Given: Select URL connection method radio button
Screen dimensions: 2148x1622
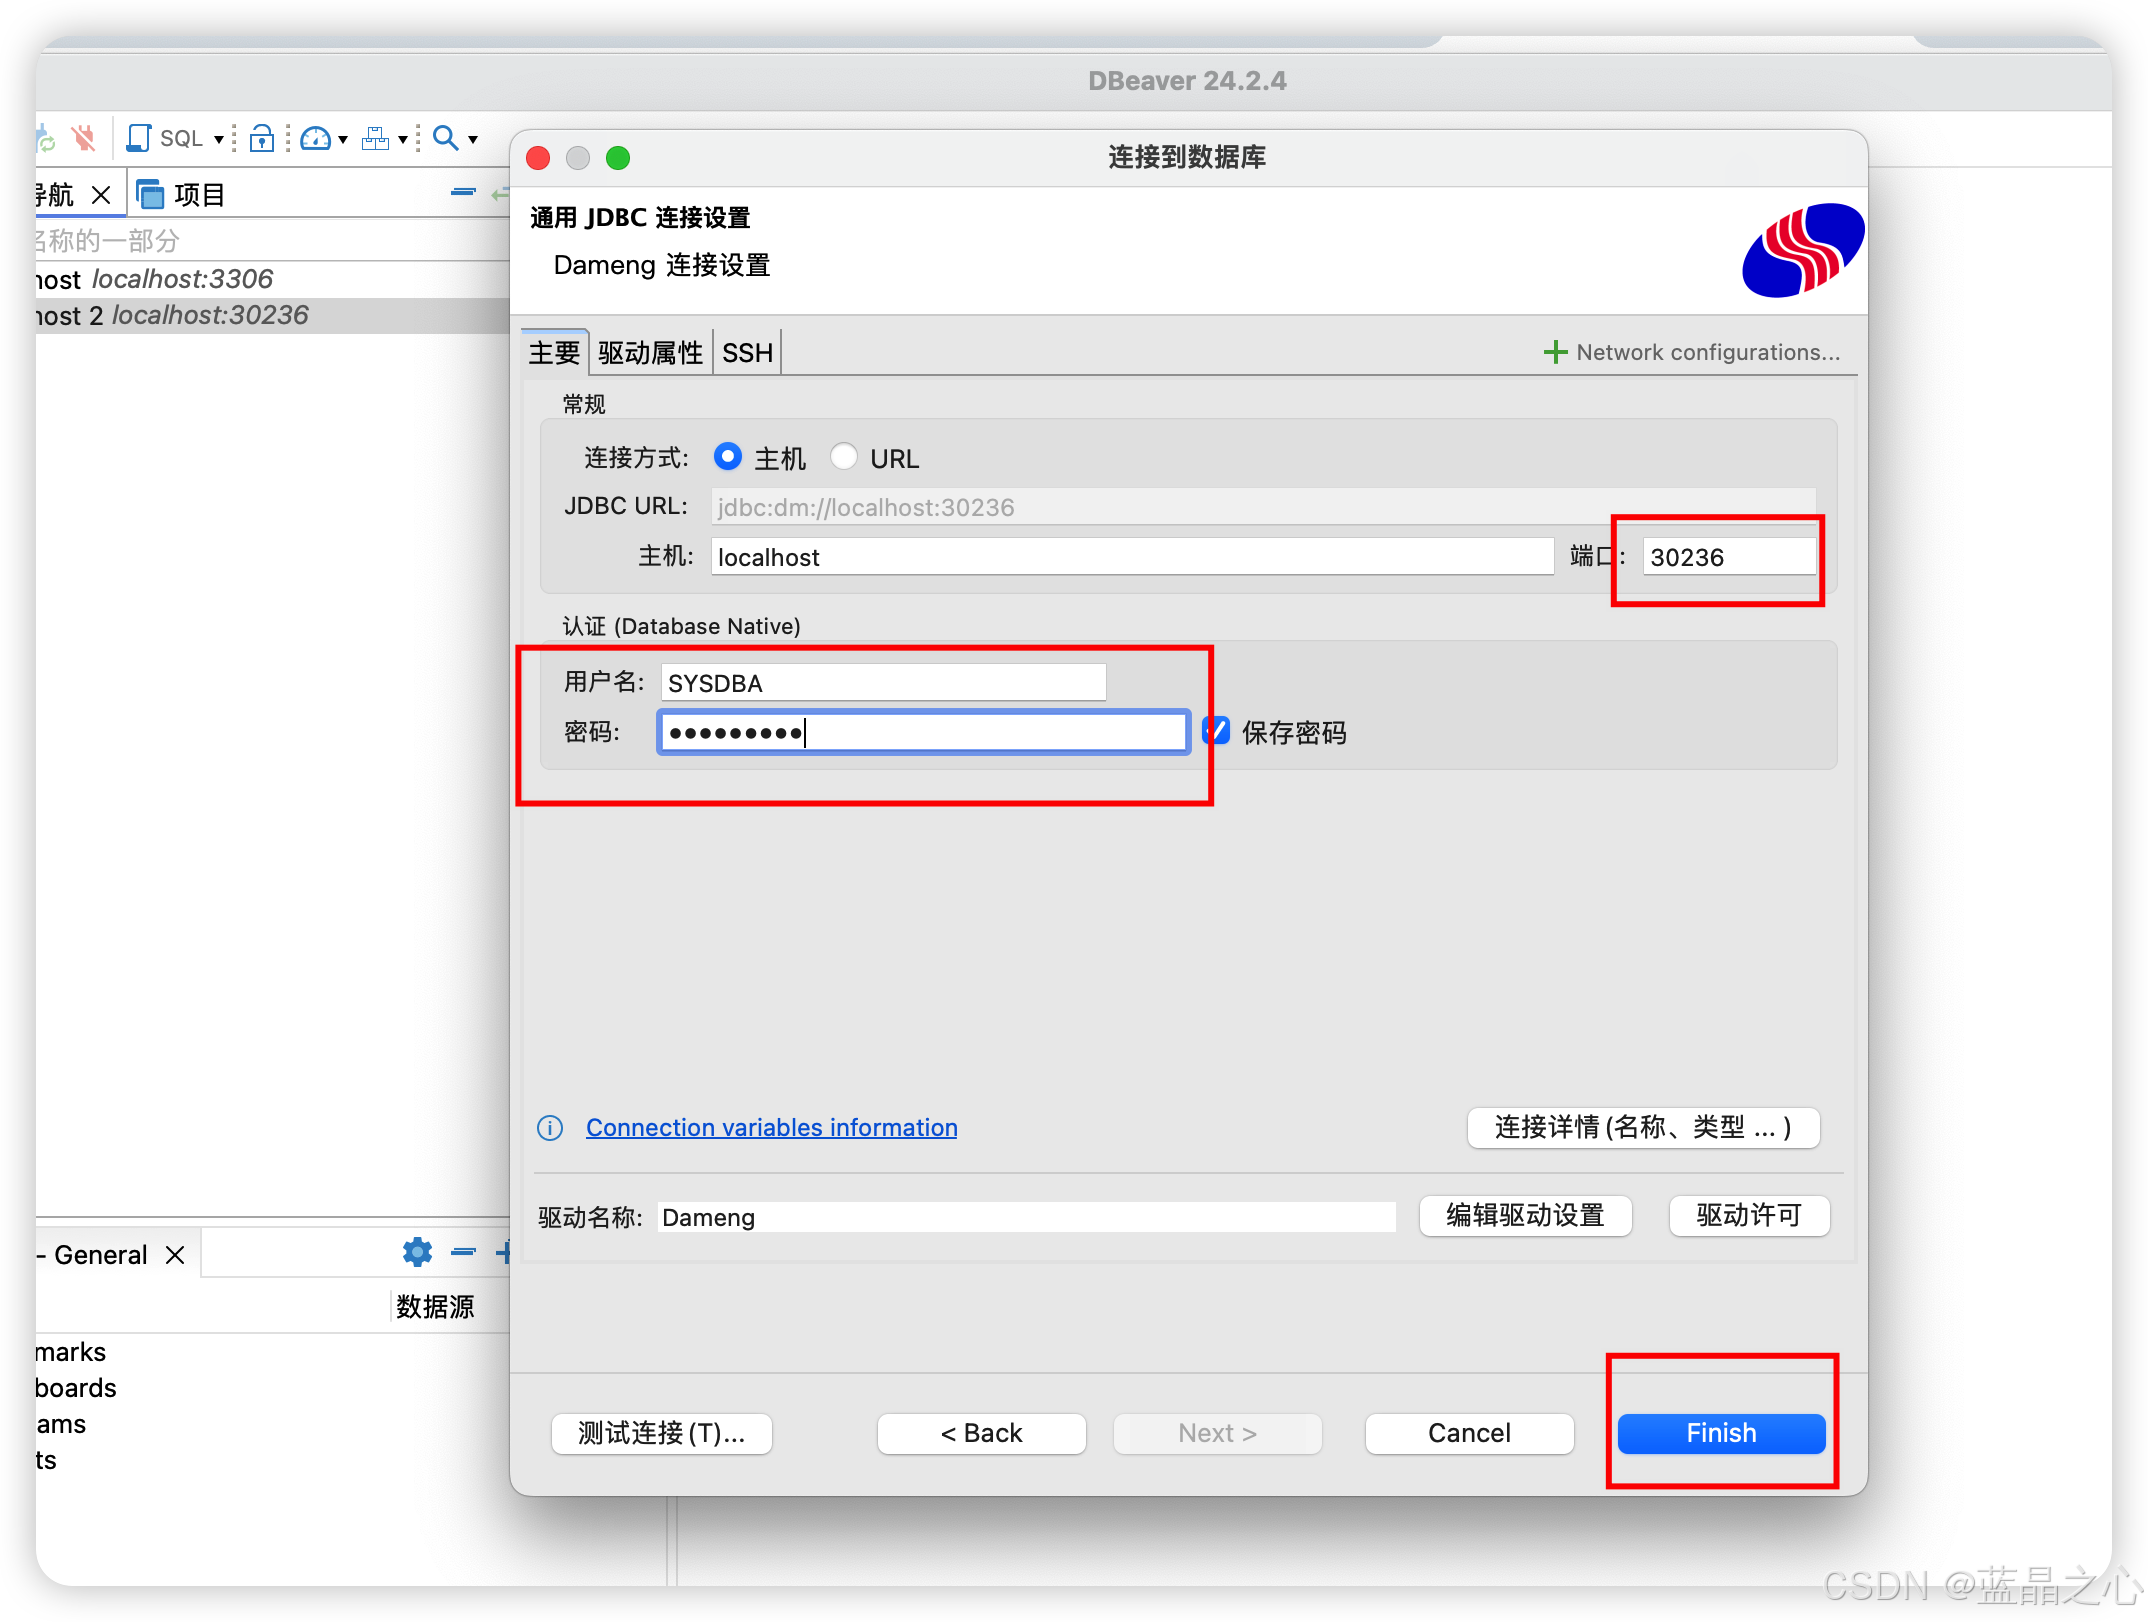Looking at the screenshot, I should (x=844, y=457).
